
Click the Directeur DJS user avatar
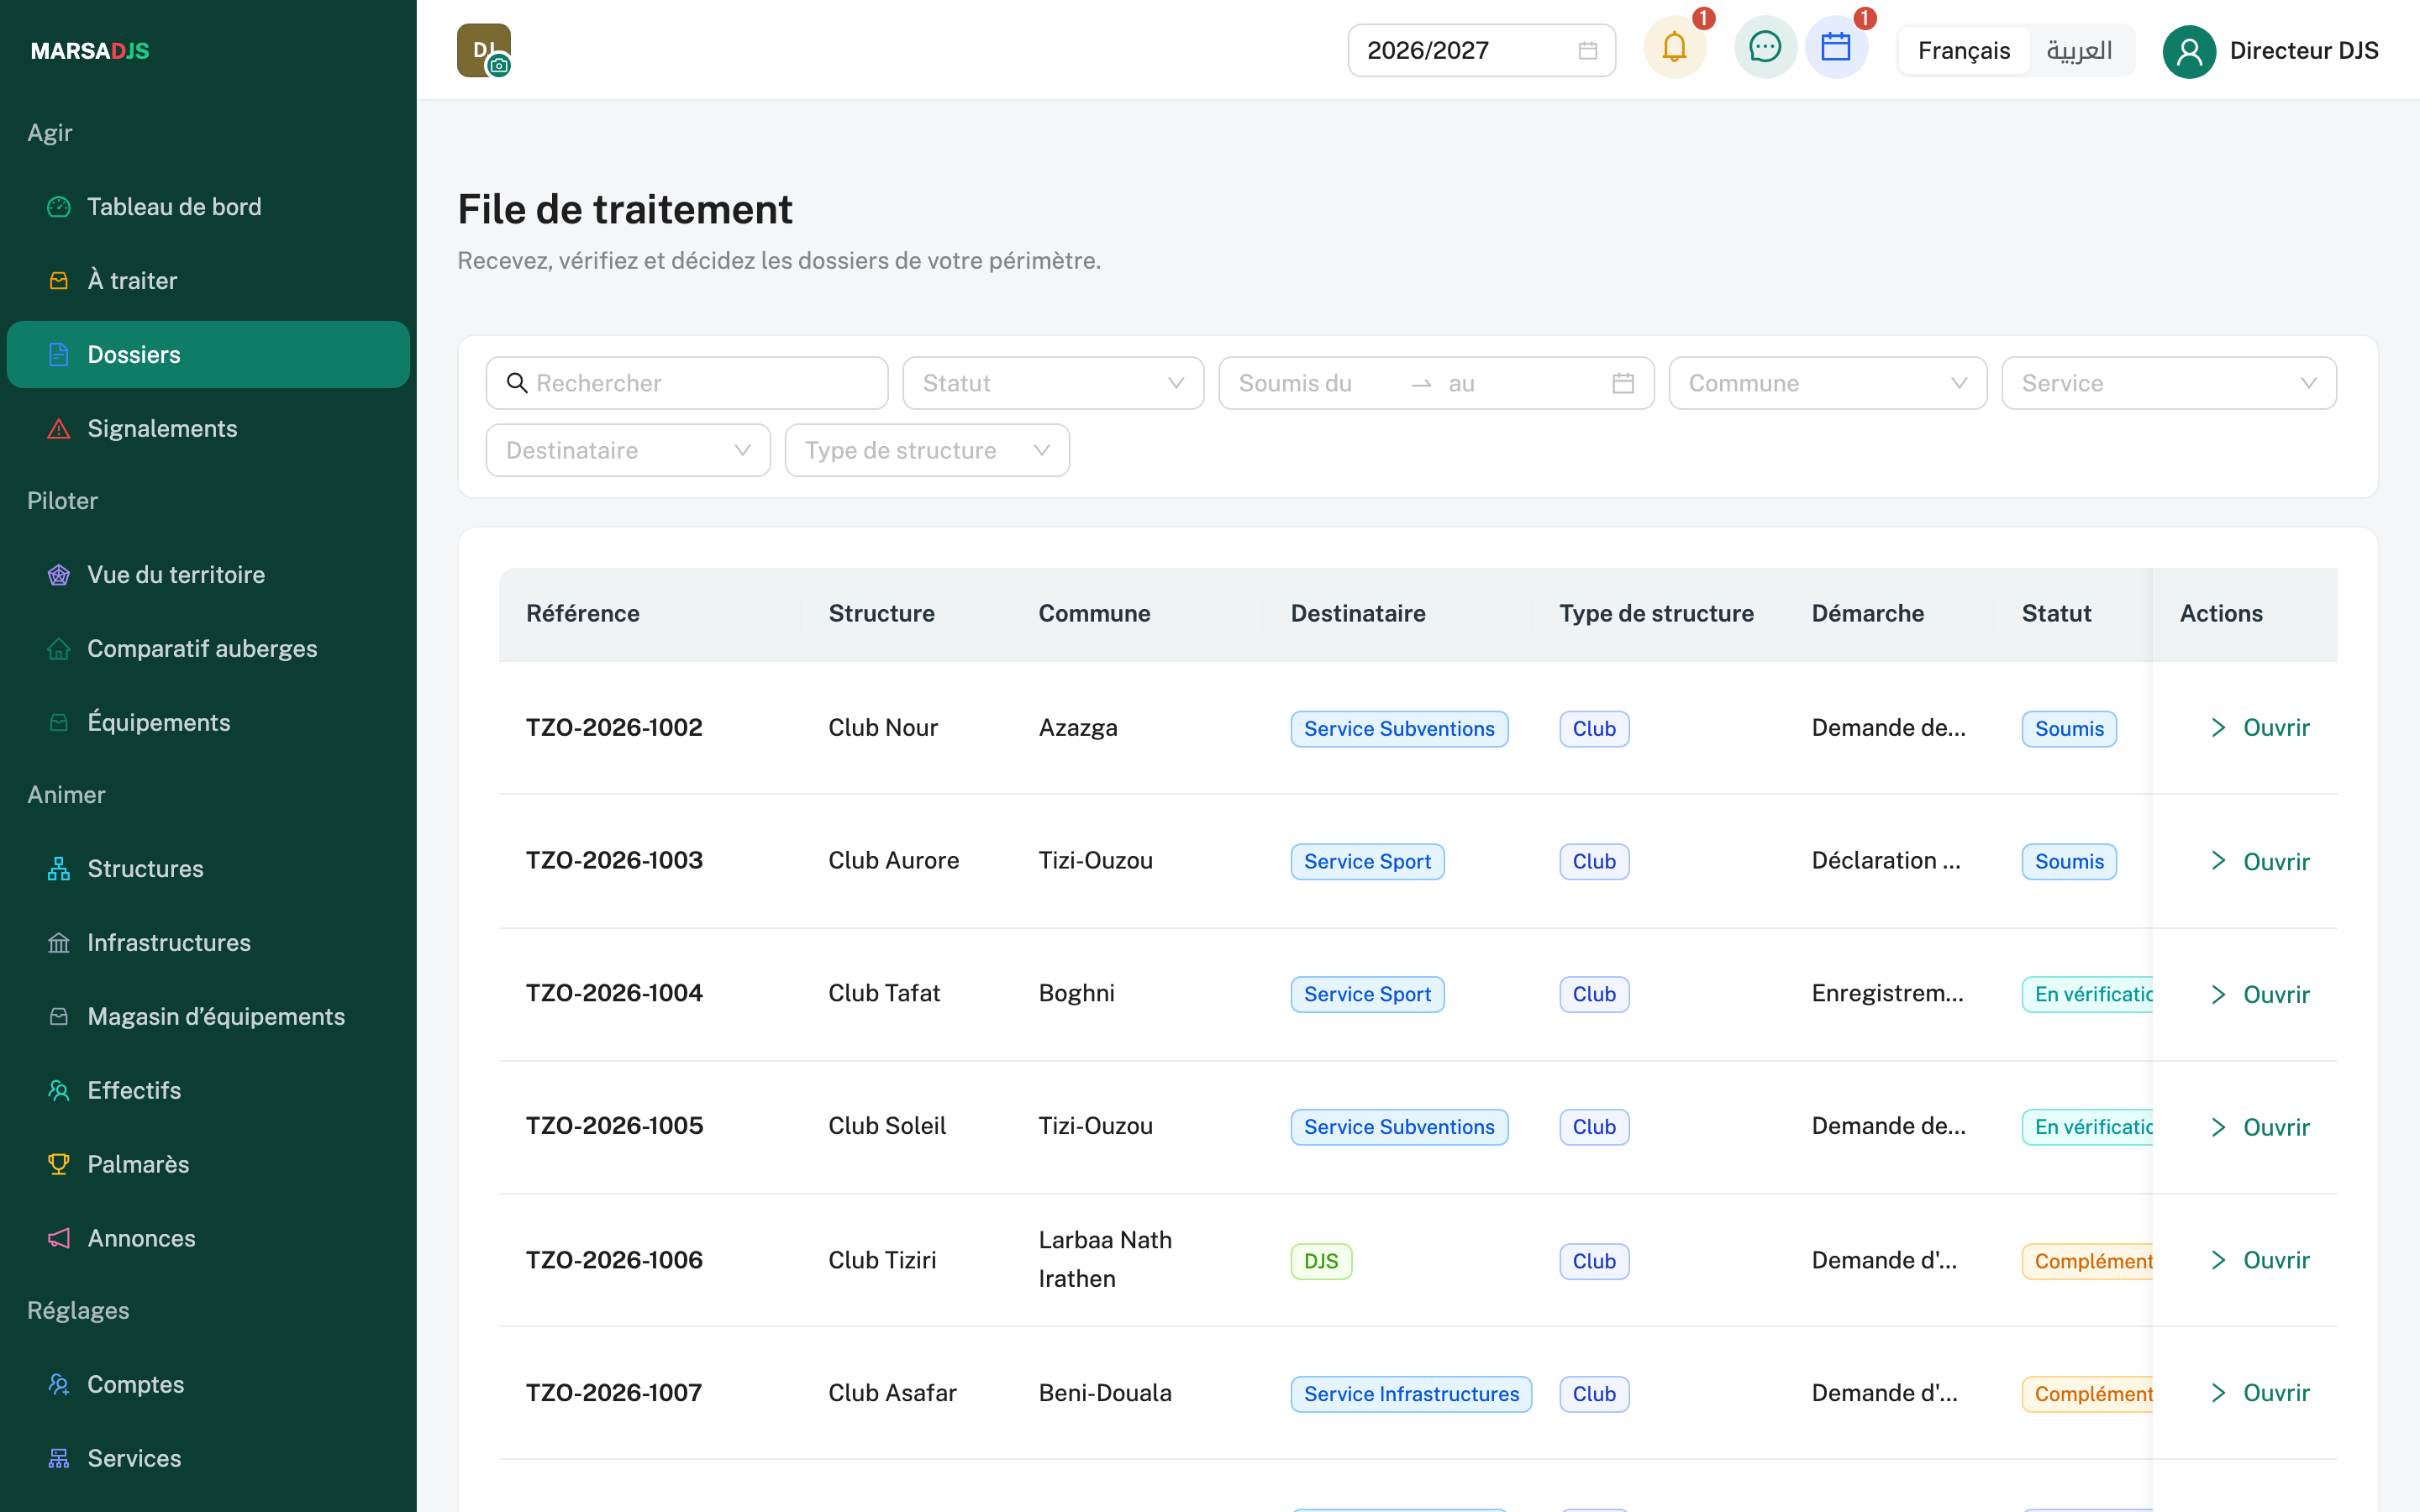(x=2189, y=51)
